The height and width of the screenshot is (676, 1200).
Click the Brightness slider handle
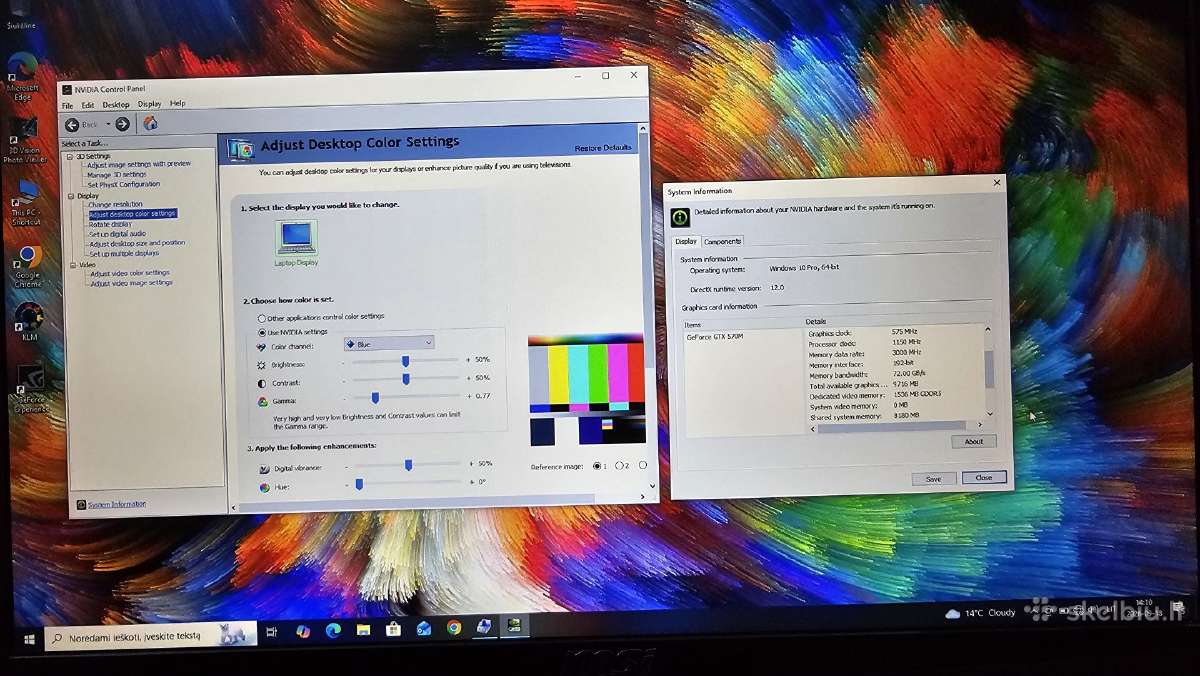[405, 361]
